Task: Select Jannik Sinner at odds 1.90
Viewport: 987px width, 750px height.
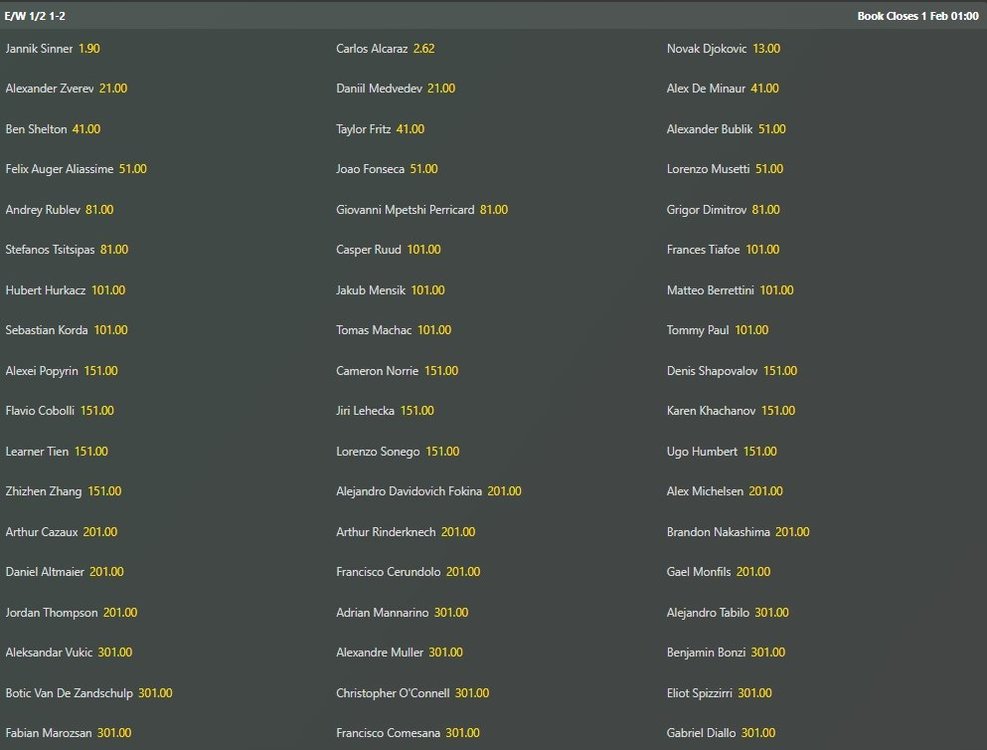Action: tap(89, 48)
